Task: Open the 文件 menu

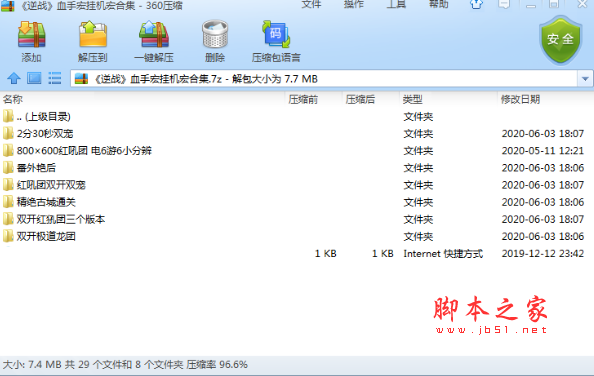Action: [311, 4]
